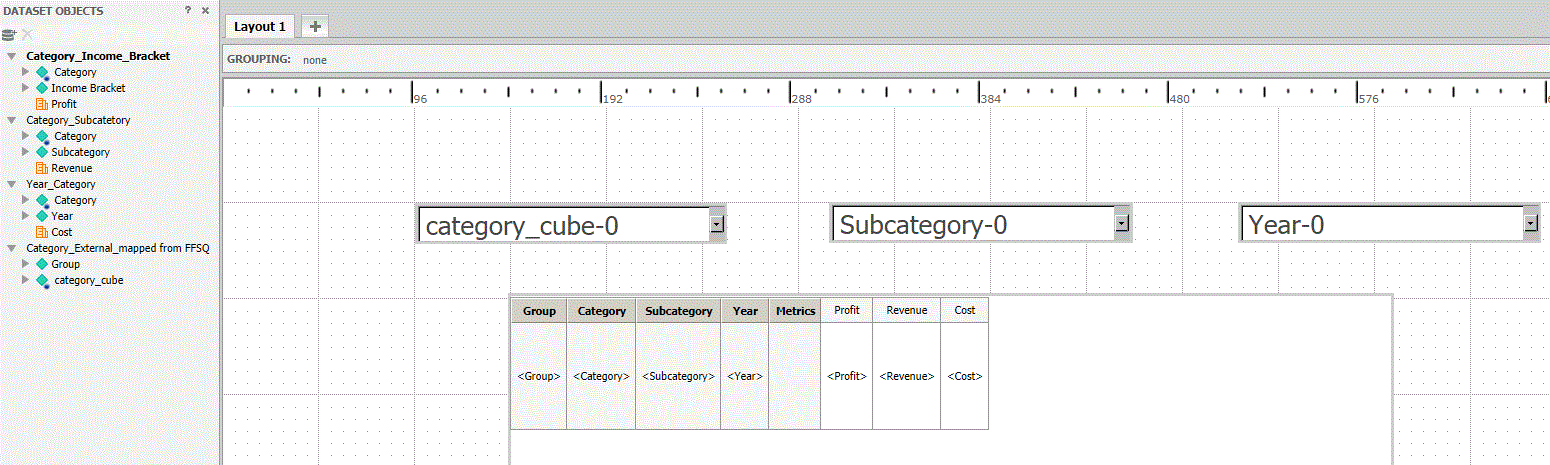Click the Cost metric icon
The width and height of the screenshot is (1550, 465).
[42, 232]
